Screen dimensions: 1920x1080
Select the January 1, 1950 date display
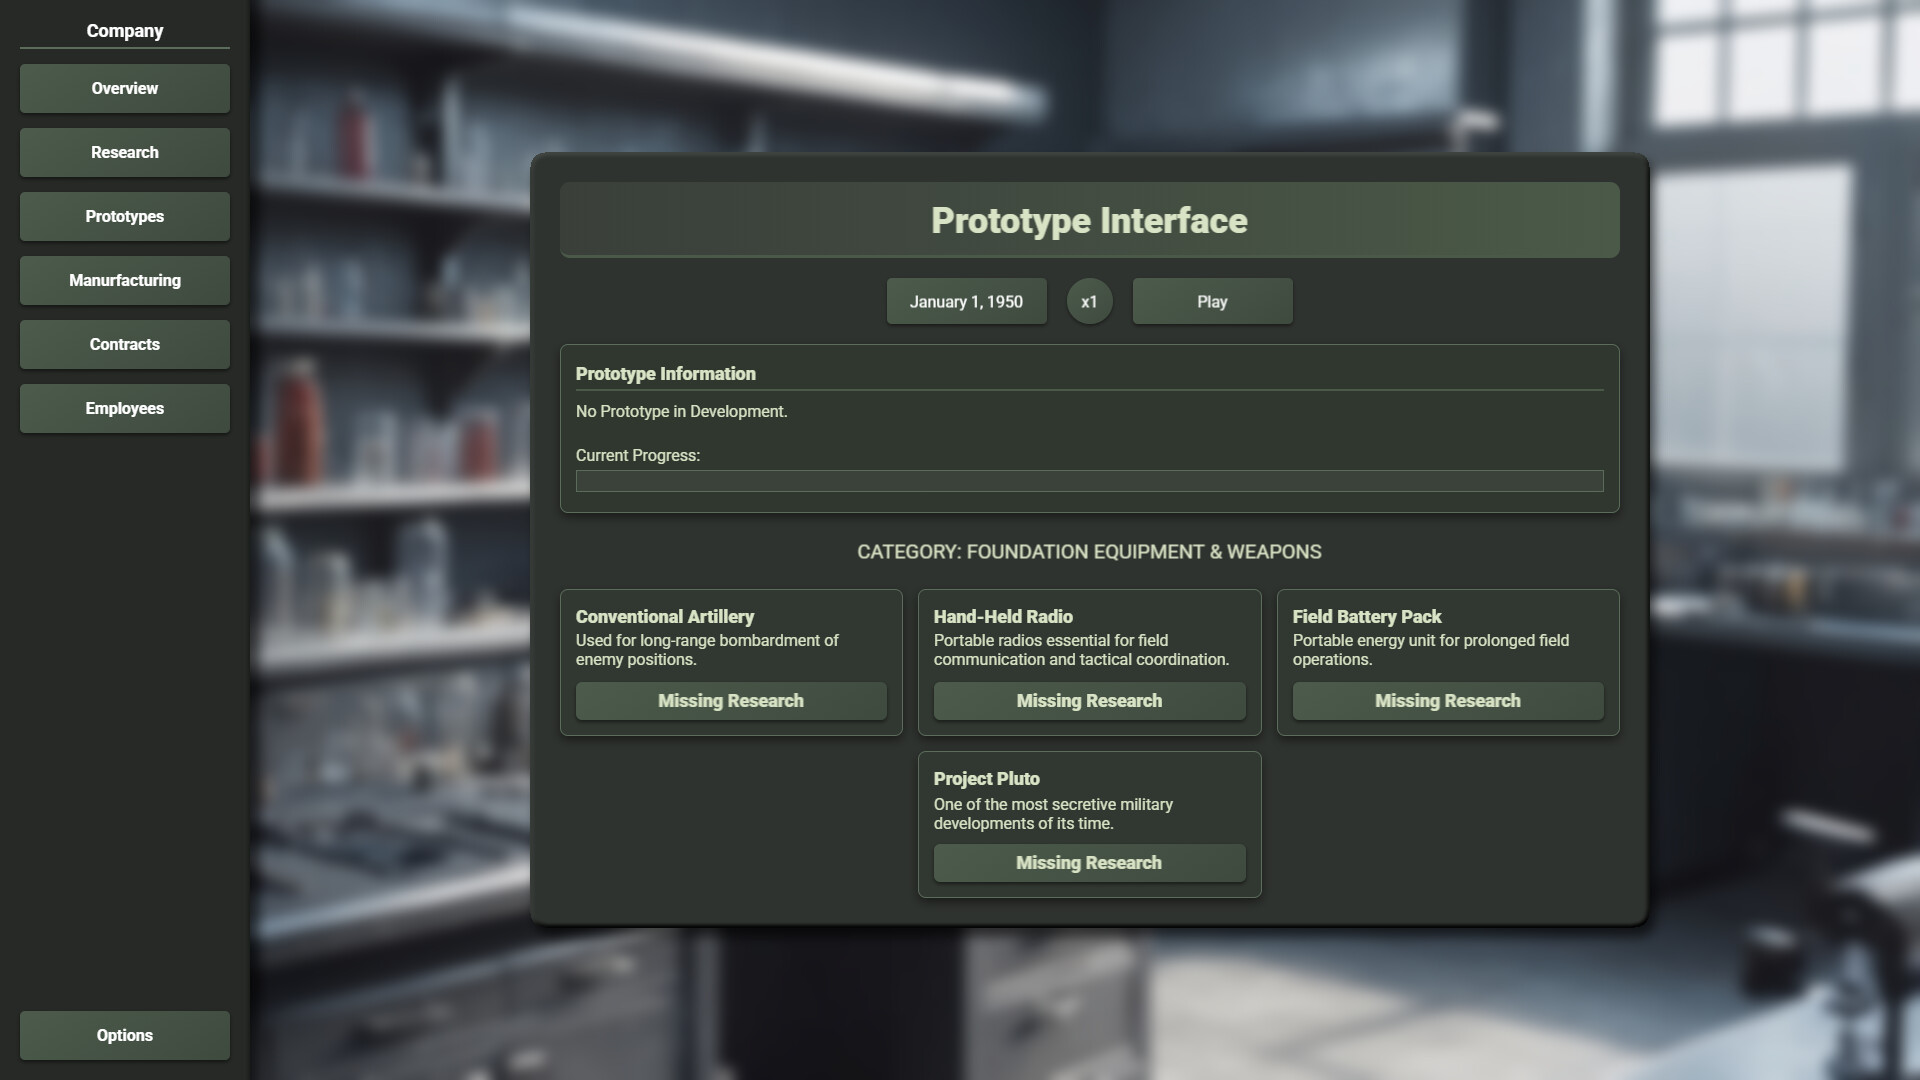966,301
